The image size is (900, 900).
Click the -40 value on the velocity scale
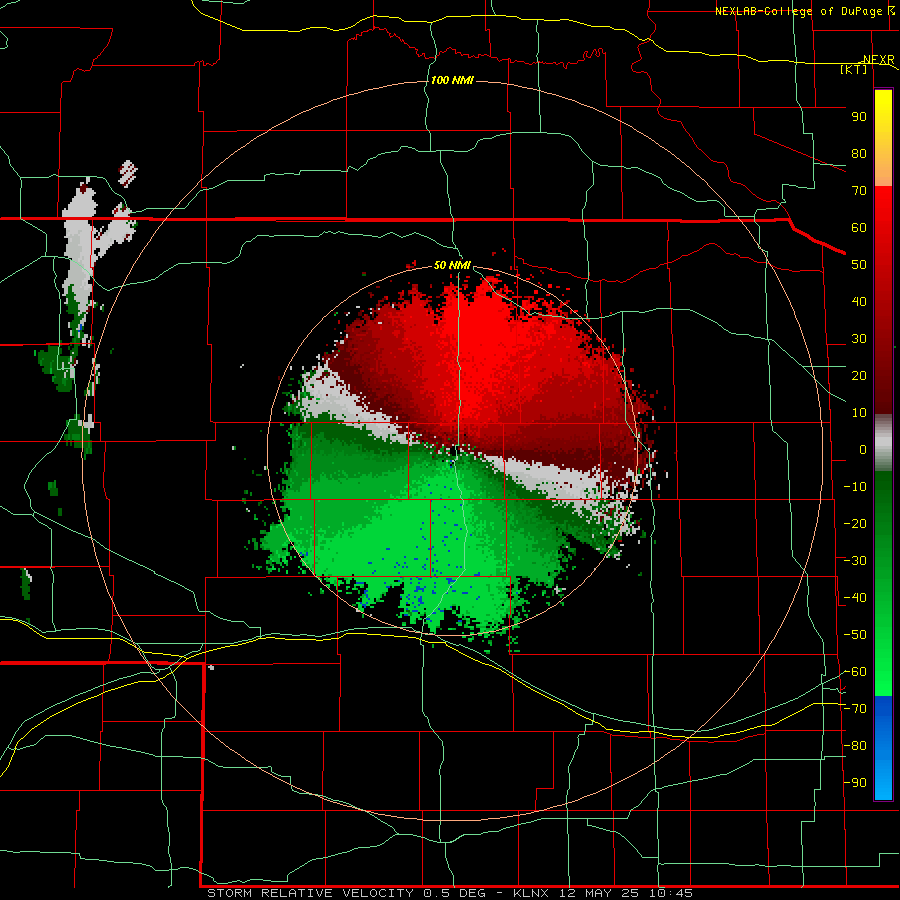coord(855,598)
